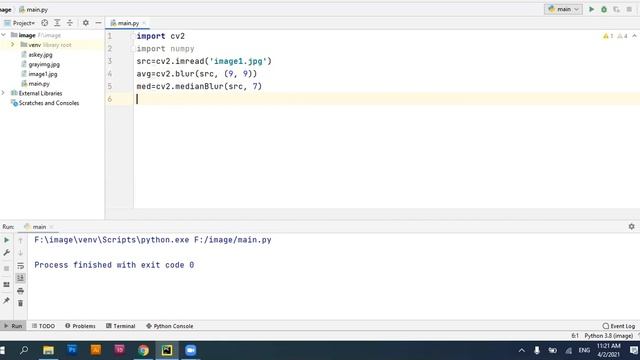Open Chrome from the taskbar
640x360 pixels.
(143, 350)
